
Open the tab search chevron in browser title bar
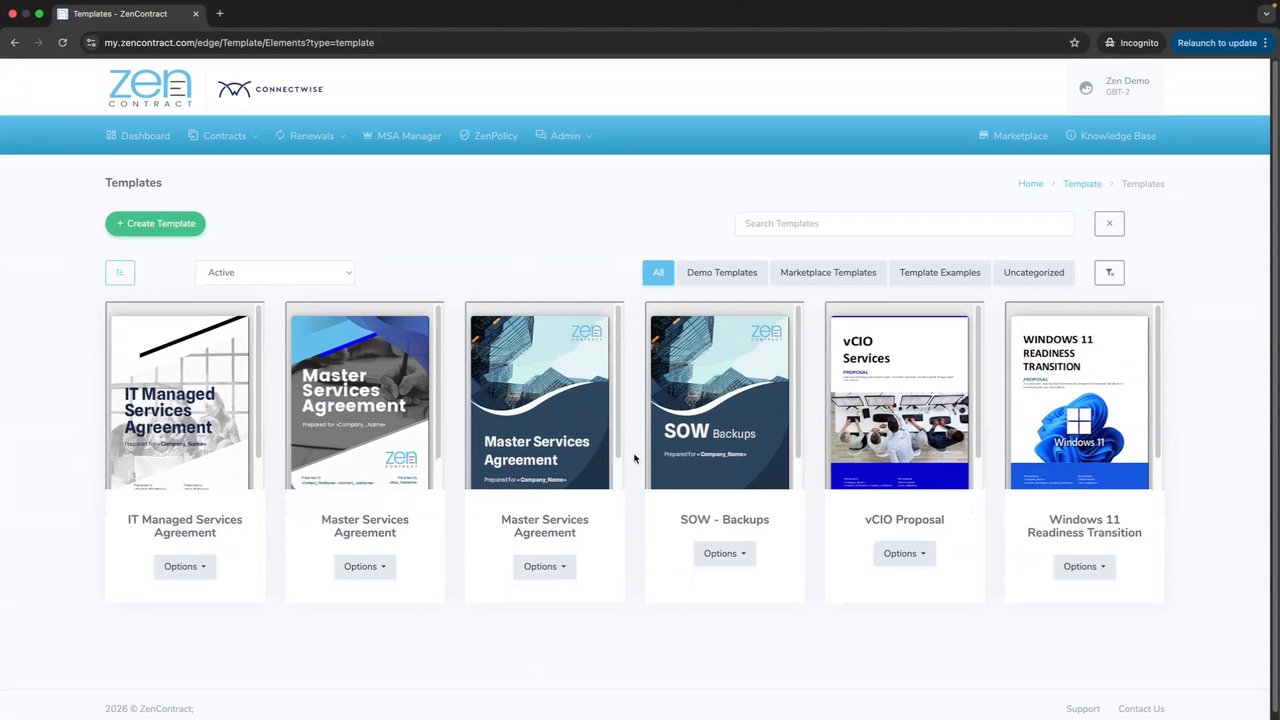pyautogui.click(x=1266, y=14)
